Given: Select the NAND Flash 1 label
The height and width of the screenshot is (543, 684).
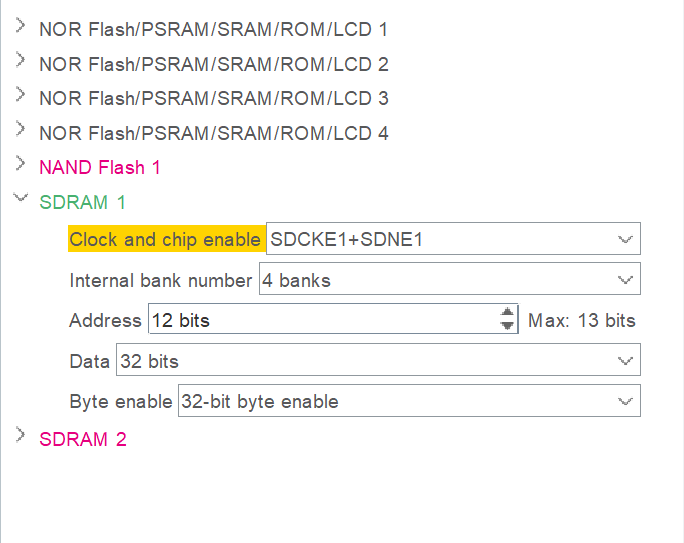Looking at the screenshot, I should click(x=100, y=167).
